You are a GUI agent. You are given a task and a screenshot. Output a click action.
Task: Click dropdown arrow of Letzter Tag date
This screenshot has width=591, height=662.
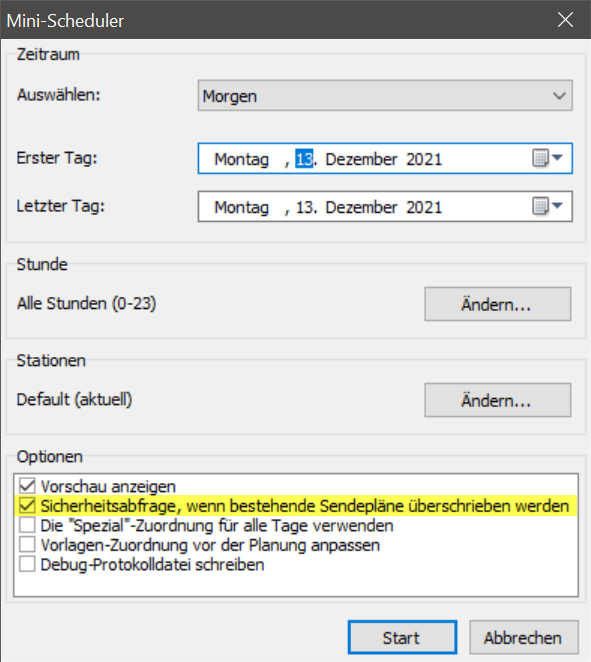pyautogui.click(x=558, y=206)
